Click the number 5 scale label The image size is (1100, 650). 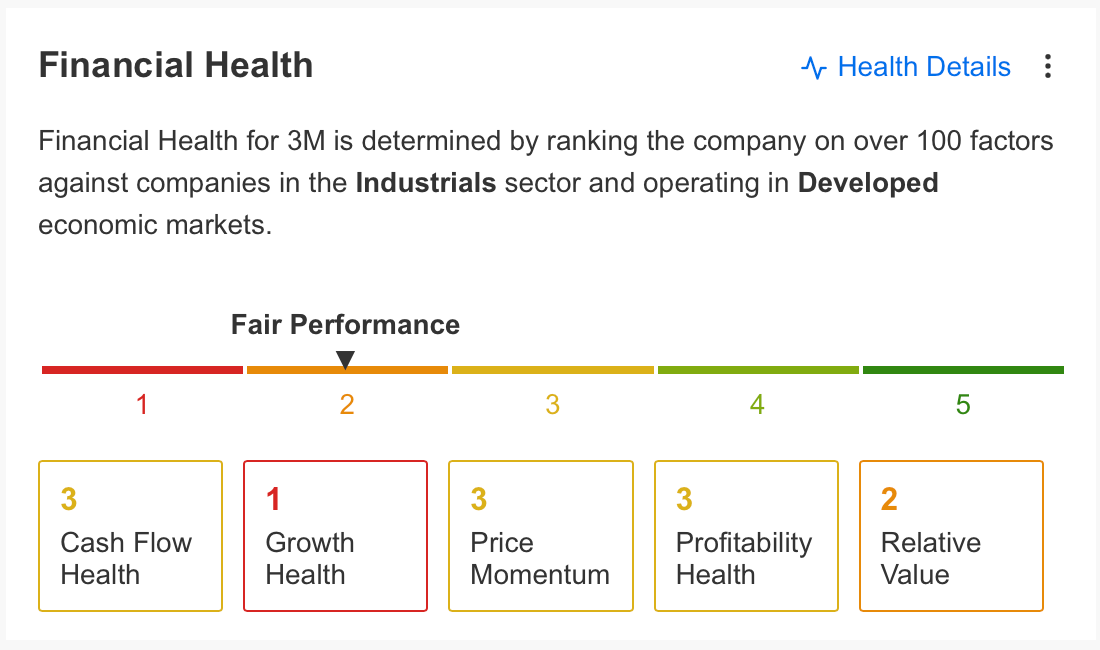pos(963,405)
